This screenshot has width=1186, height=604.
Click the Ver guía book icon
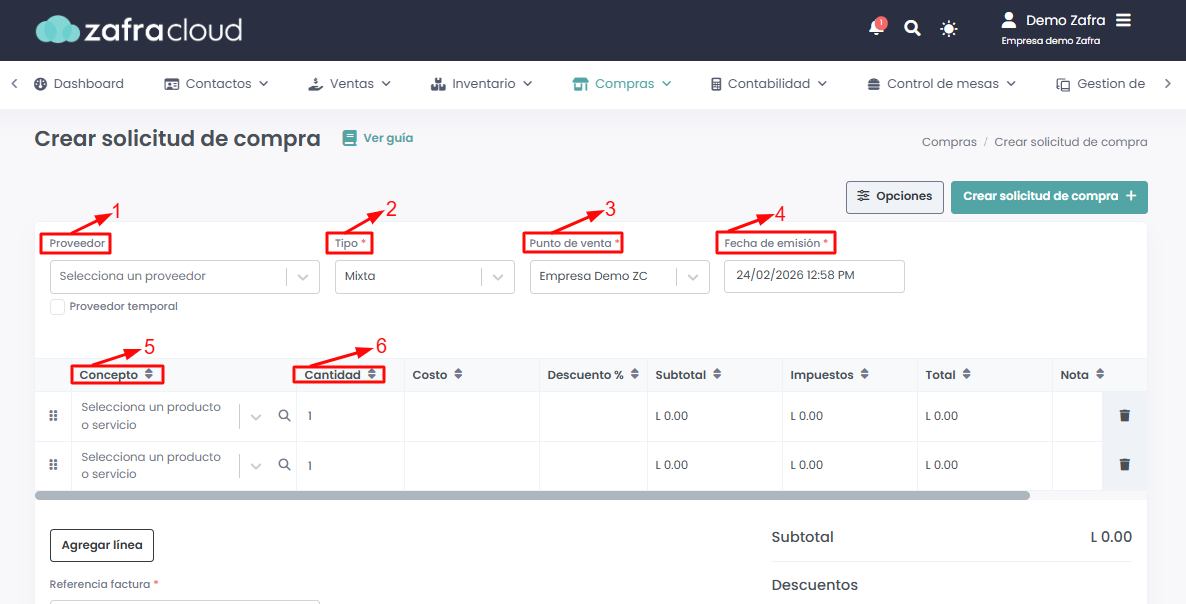(x=349, y=138)
